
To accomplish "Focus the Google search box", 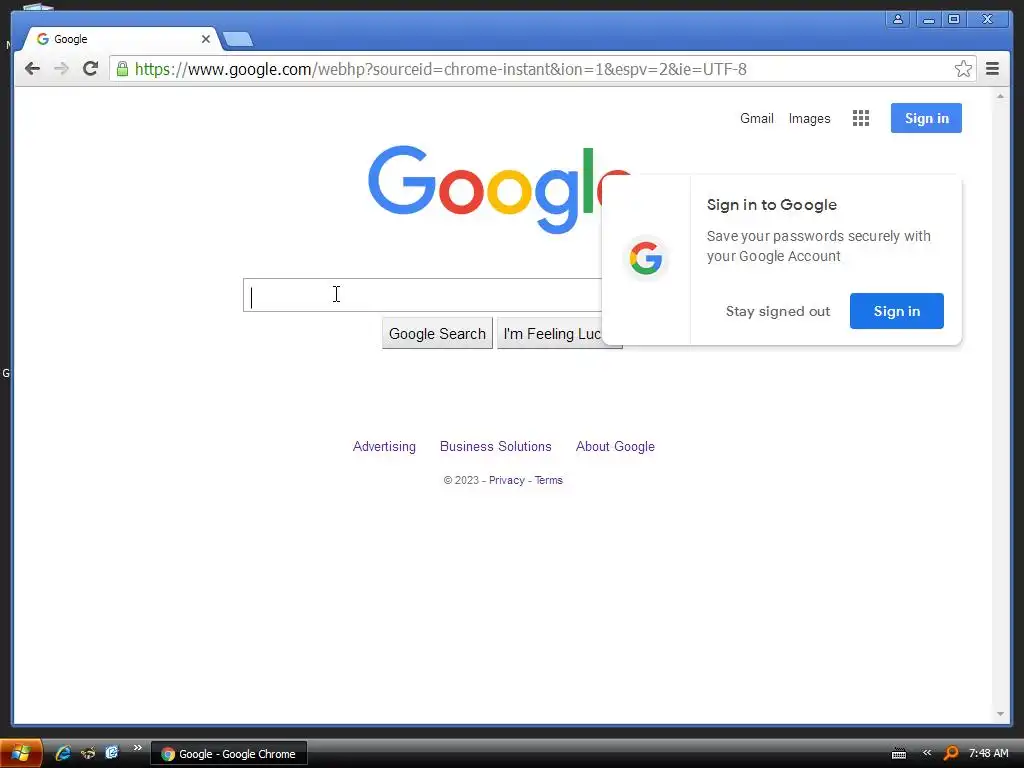I will pyautogui.click(x=423, y=295).
